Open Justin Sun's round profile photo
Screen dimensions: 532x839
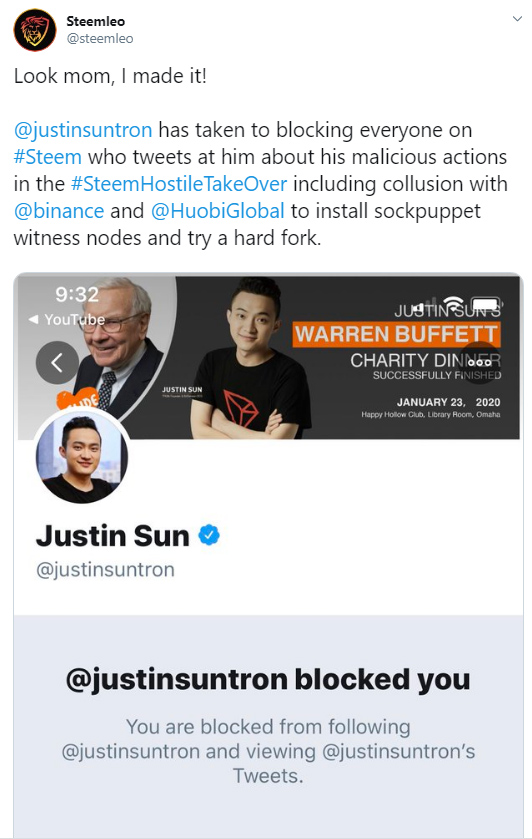[x=82, y=457]
